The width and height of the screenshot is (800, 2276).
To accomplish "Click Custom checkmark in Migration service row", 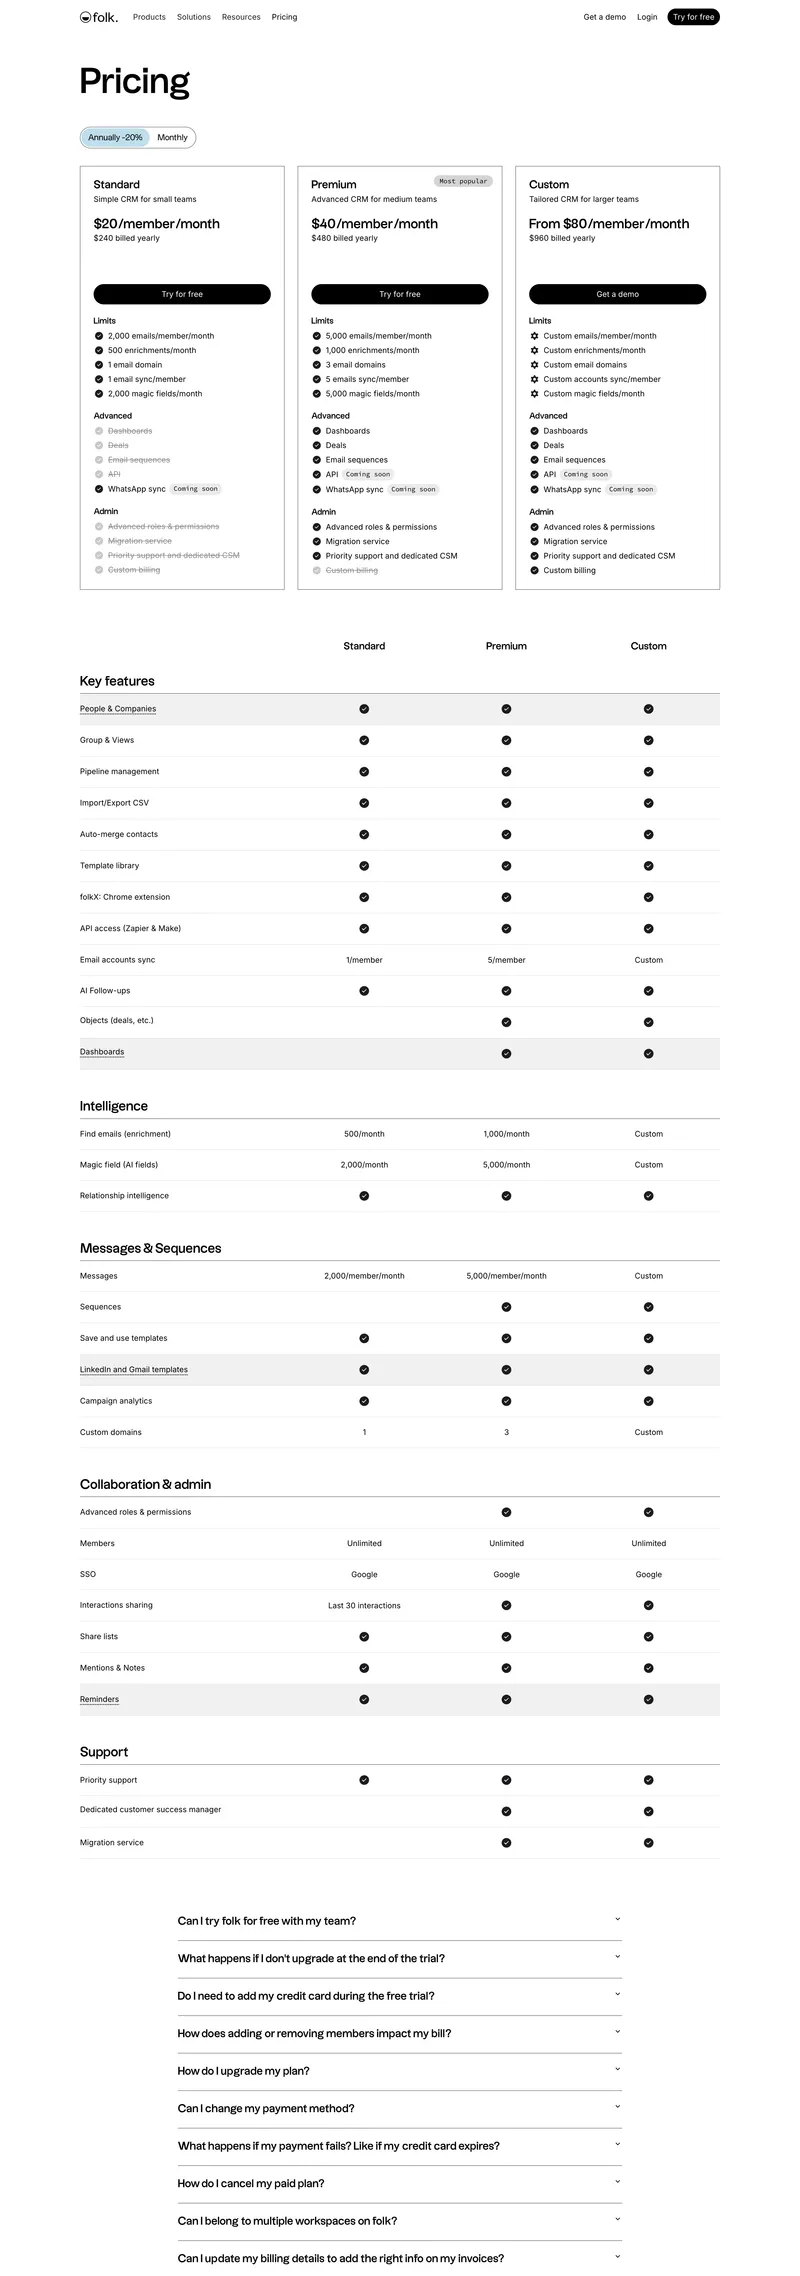I will 648,1842.
